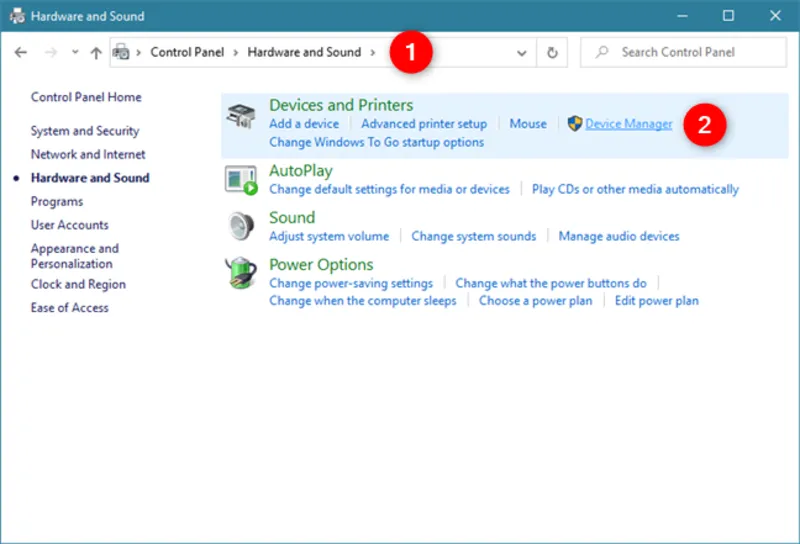This screenshot has width=800, height=544.
Task: Click the Power Options battery icon
Action: (x=240, y=273)
